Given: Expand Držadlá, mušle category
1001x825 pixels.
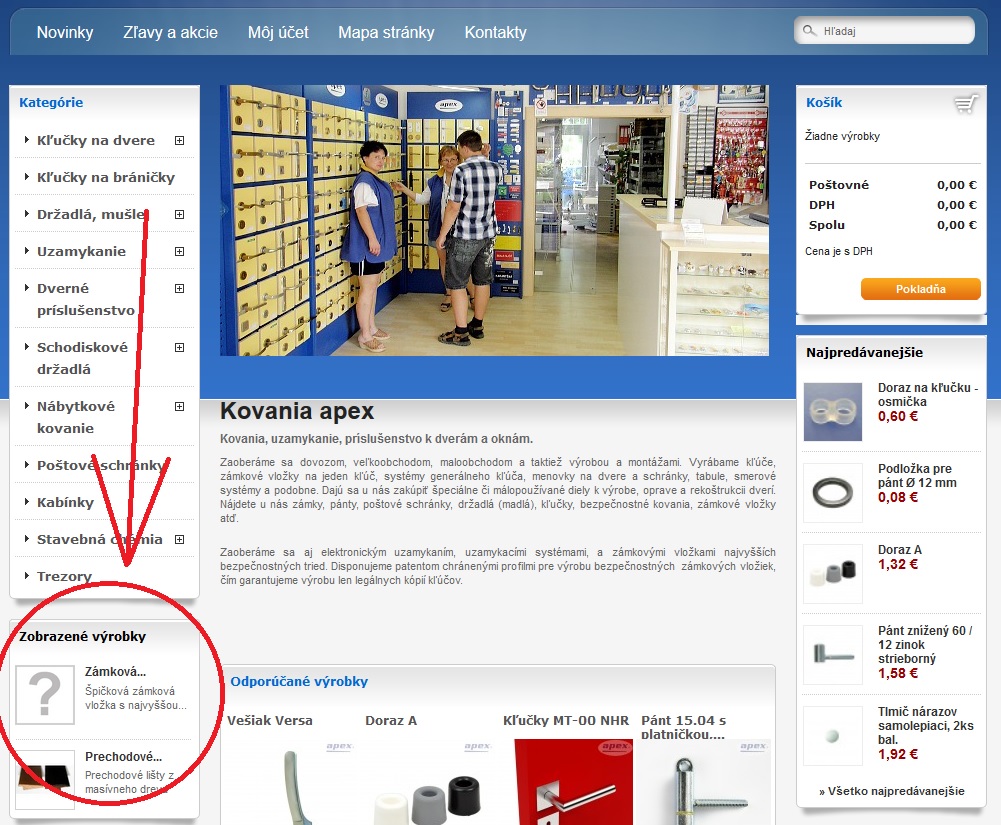Looking at the screenshot, I should pos(179,215).
